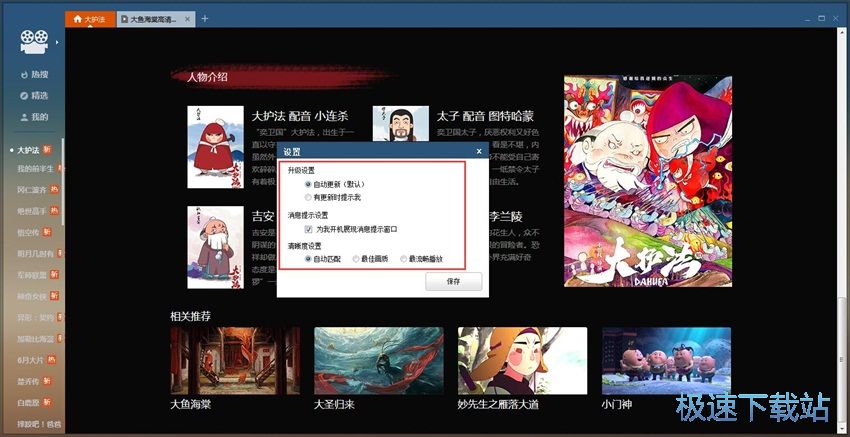850x437 pixels.
Task: Select 我的前半生 in the sidebar list
Action: [x=36, y=169]
